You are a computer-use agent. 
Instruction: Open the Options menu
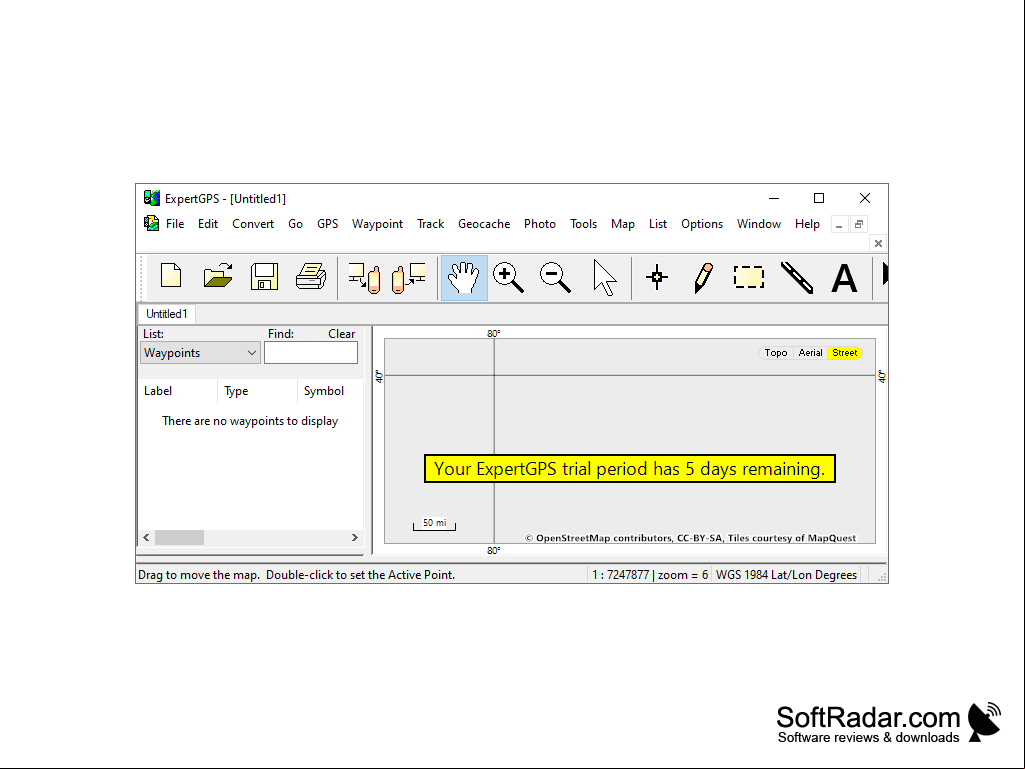[702, 224]
